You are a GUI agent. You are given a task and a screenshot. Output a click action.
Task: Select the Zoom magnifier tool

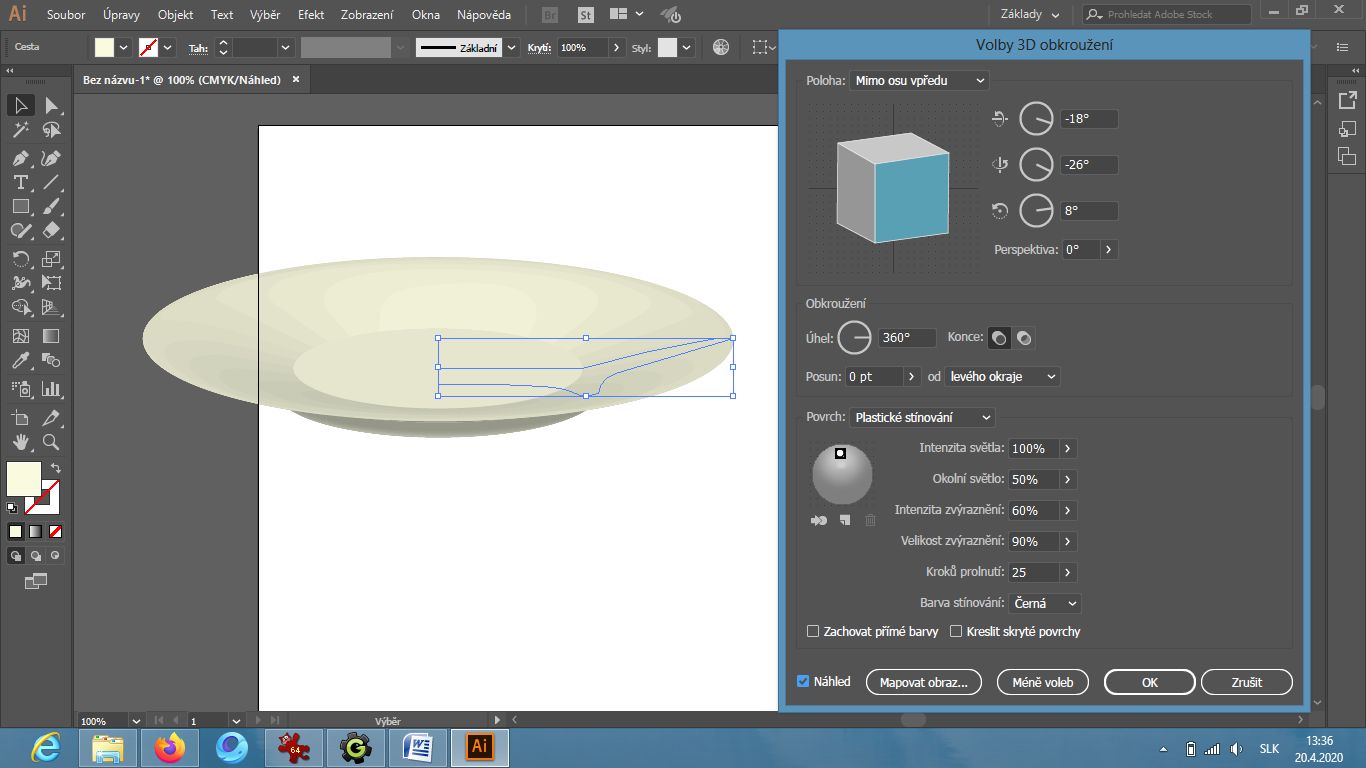[51, 442]
